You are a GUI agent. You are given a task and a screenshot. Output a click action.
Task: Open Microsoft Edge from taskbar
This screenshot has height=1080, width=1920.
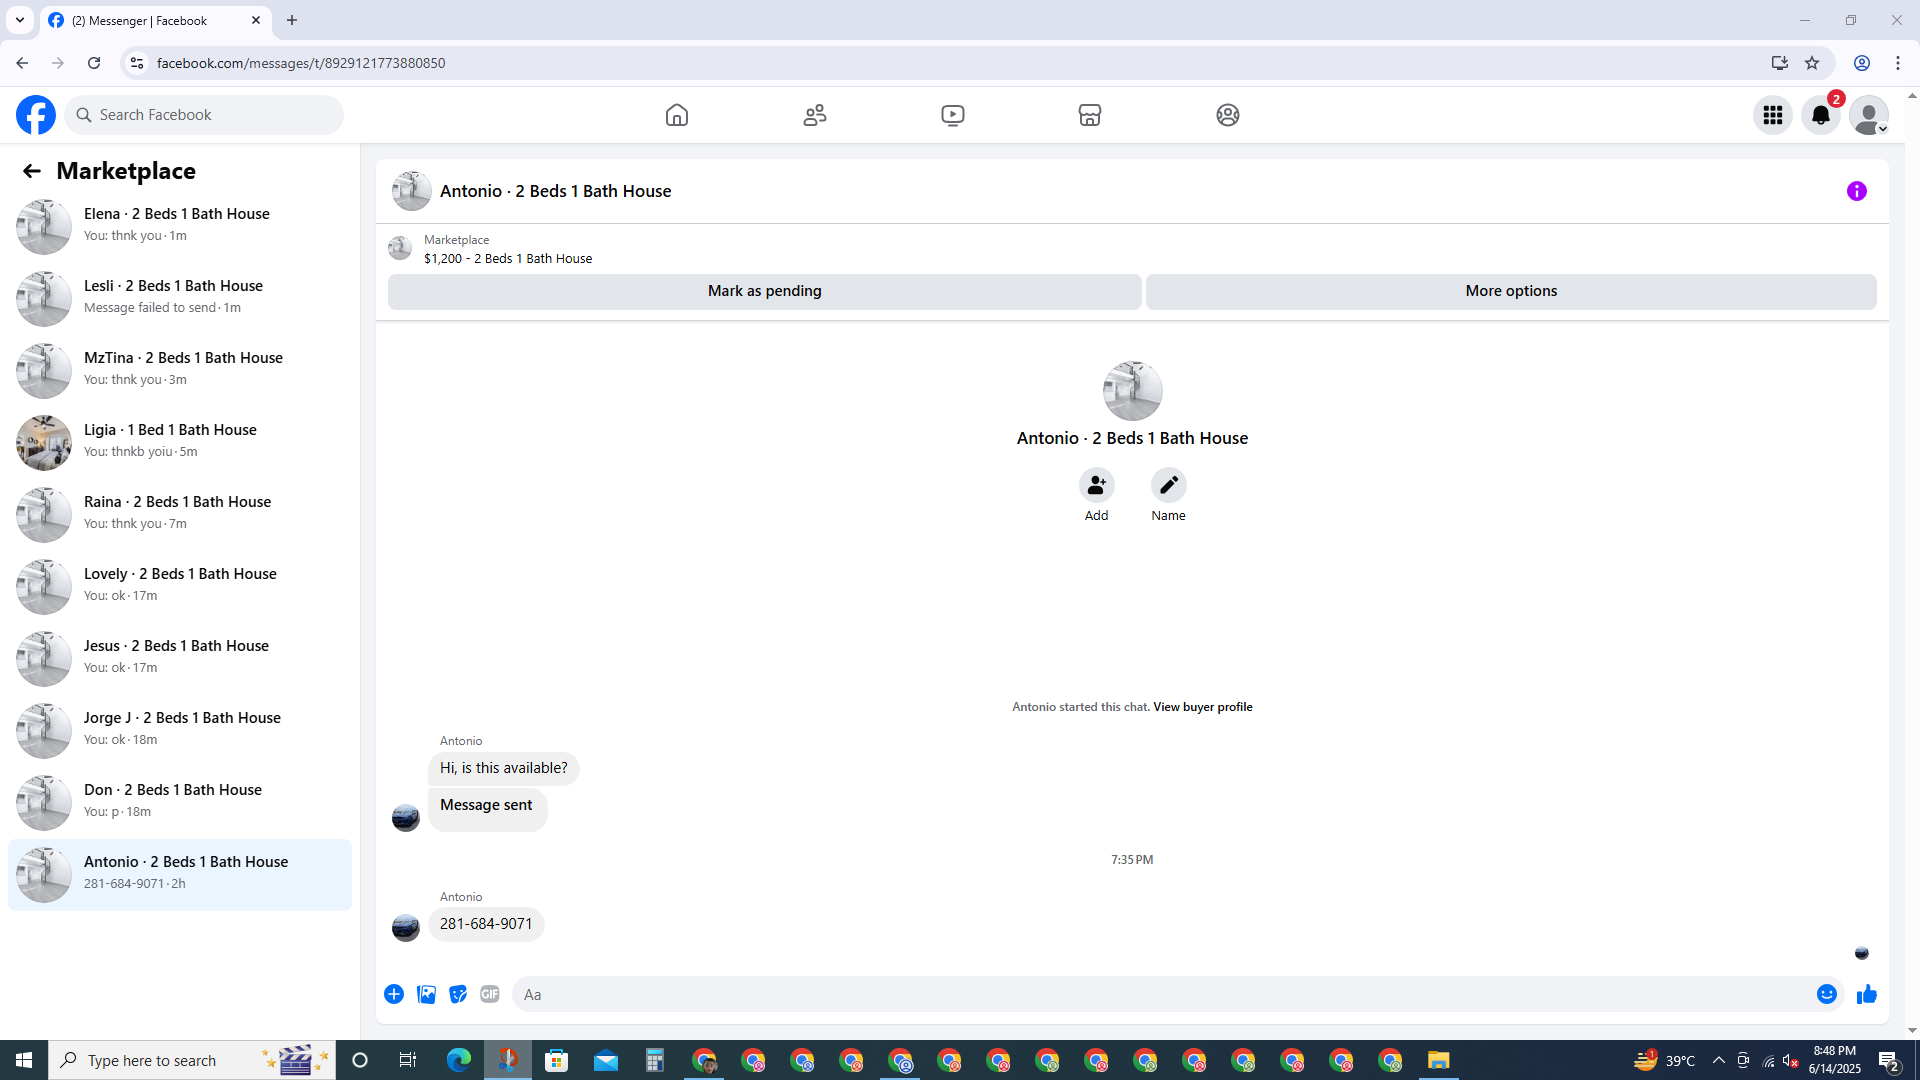[459, 1060]
